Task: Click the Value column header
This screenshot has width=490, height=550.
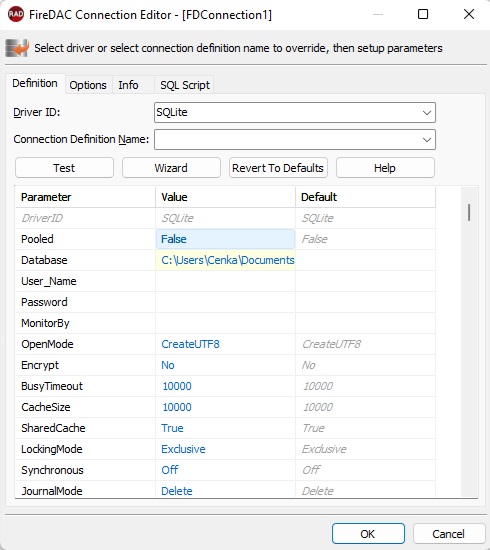Action: point(225,197)
